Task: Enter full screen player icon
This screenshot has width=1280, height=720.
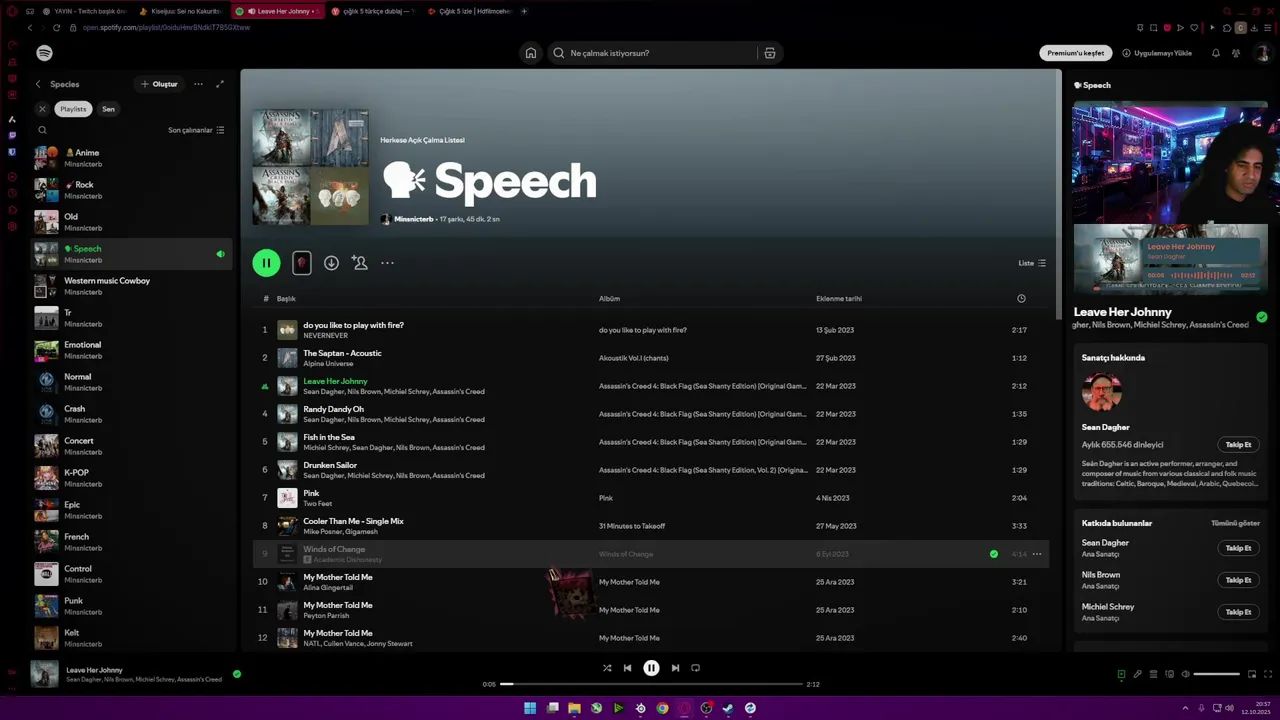Action: [1268, 674]
